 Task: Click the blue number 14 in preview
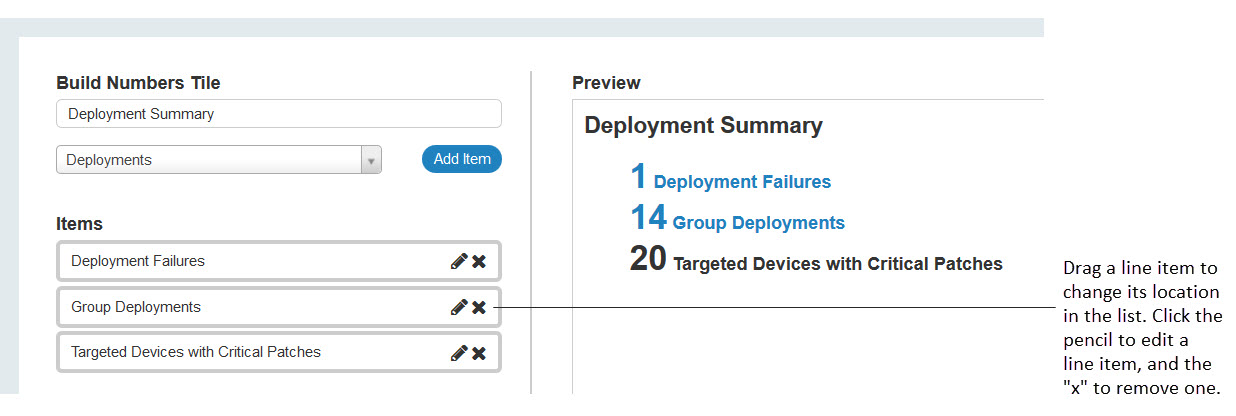pyautogui.click(x=648, y=218)
